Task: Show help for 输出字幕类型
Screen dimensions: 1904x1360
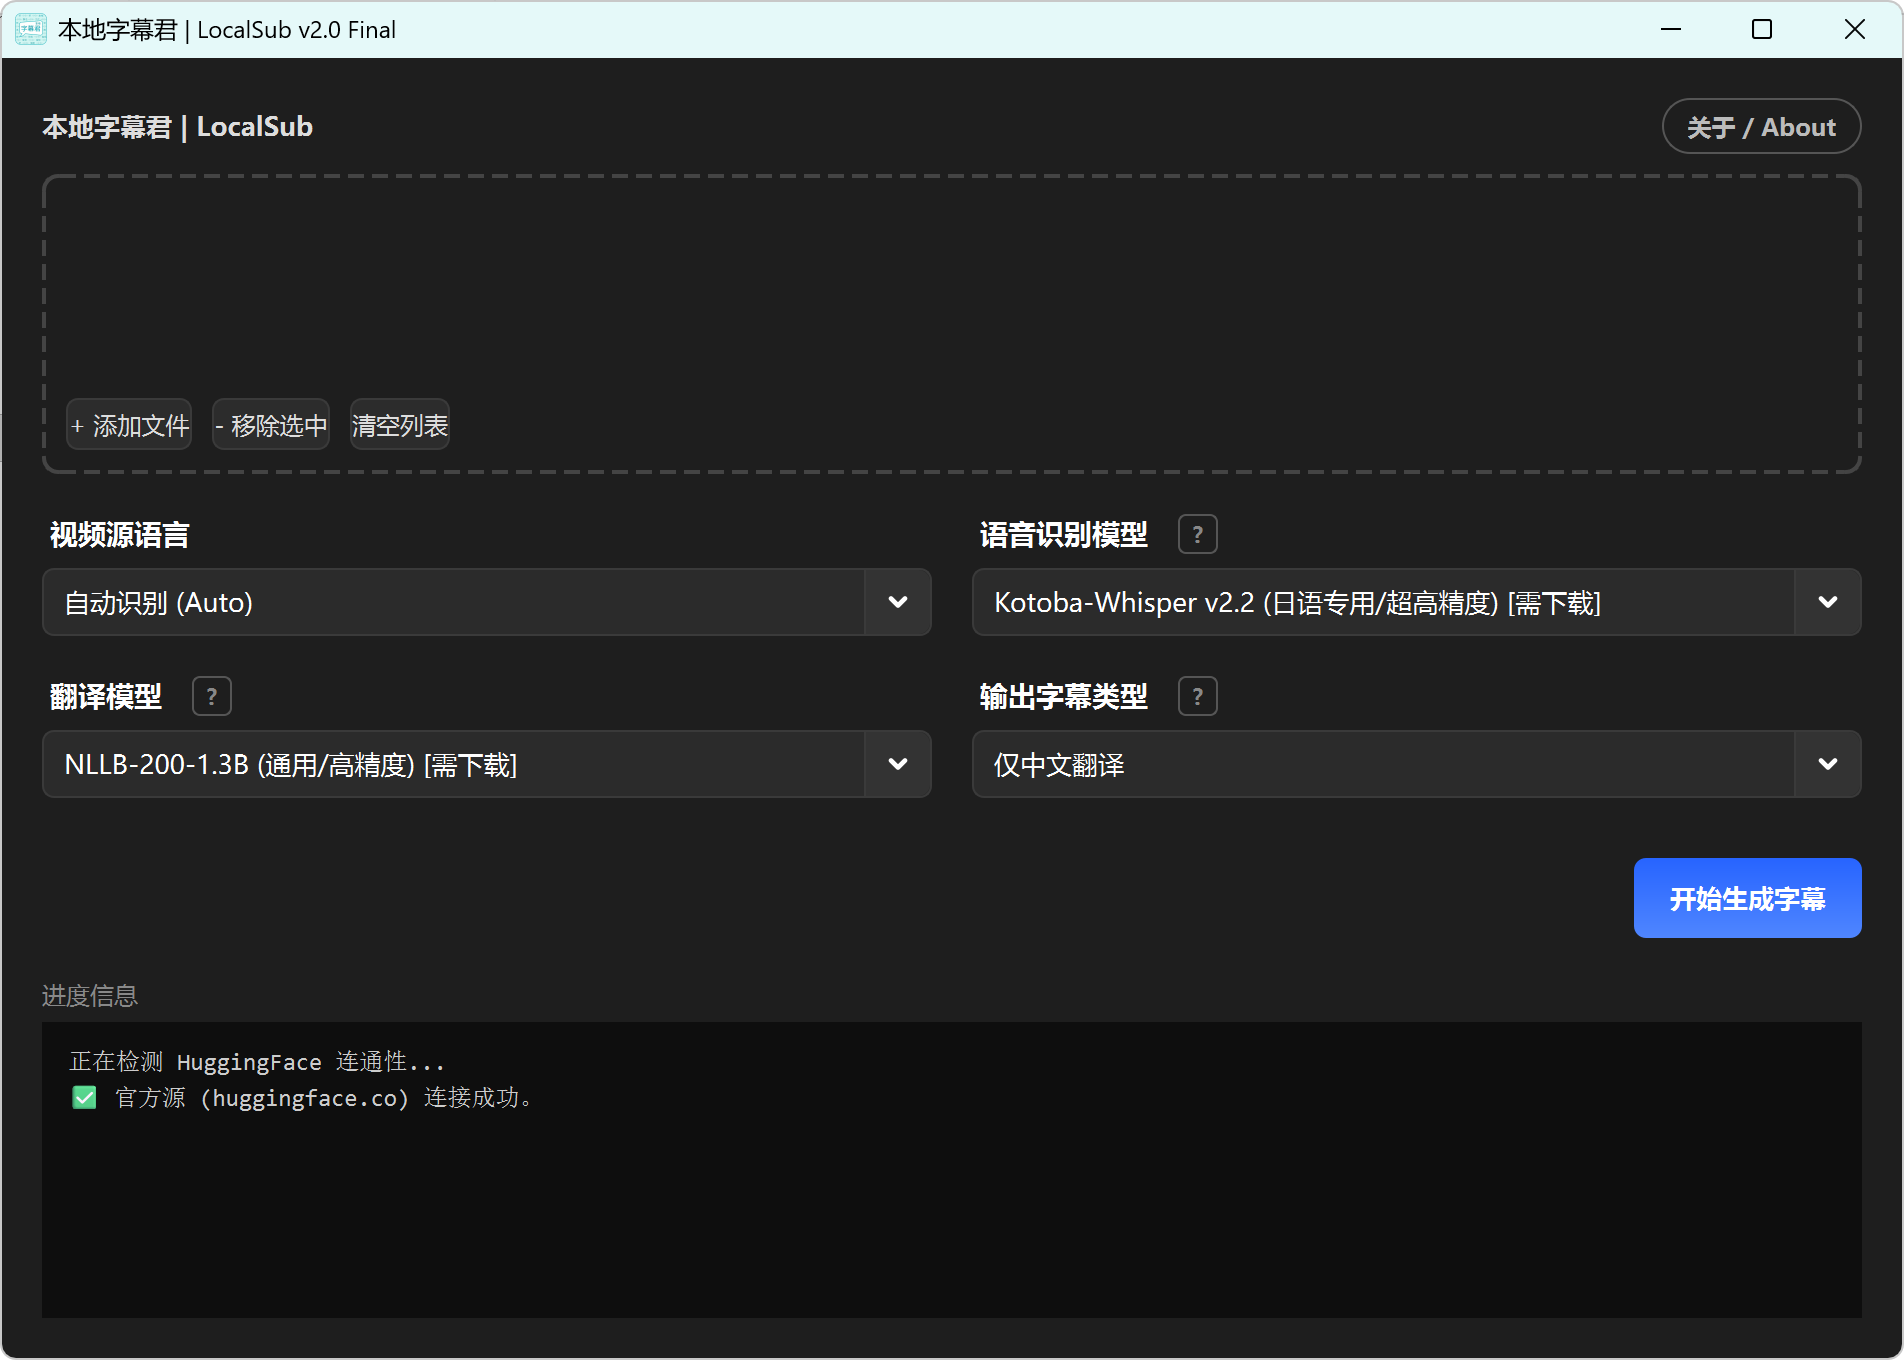Action: pyautogui.click(x=1197, y=696)
